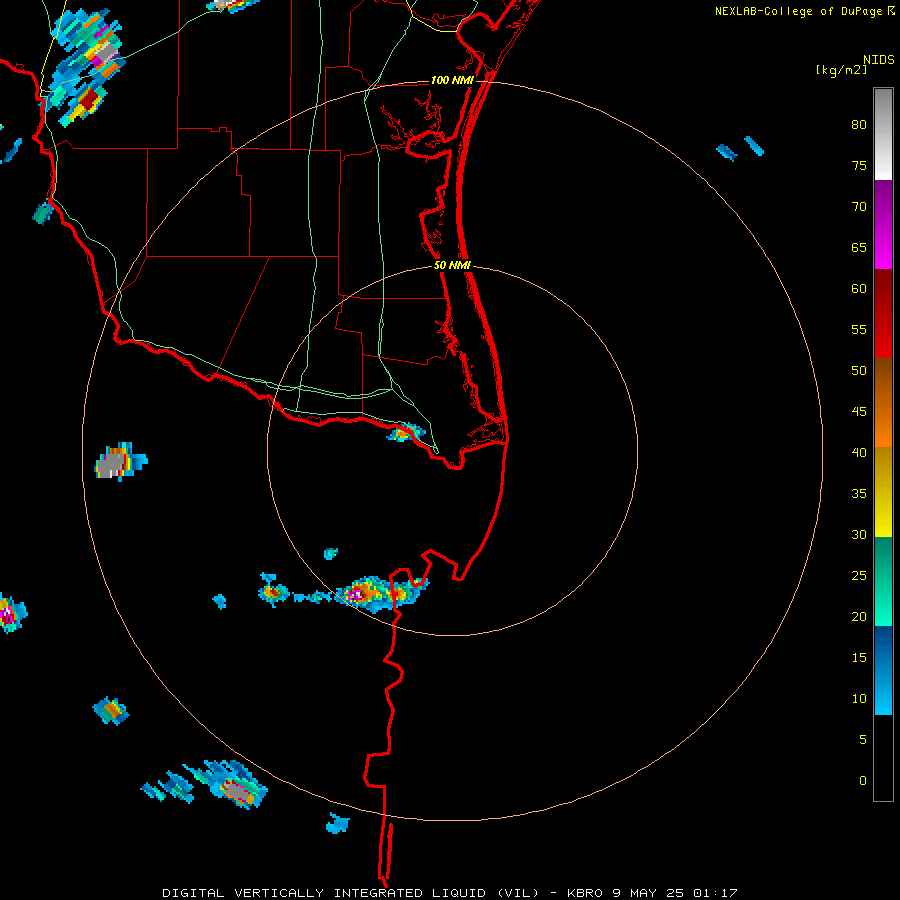900x900 pixels.
Task: Select the 50 NMI range ring label
Action: point(452,265)
